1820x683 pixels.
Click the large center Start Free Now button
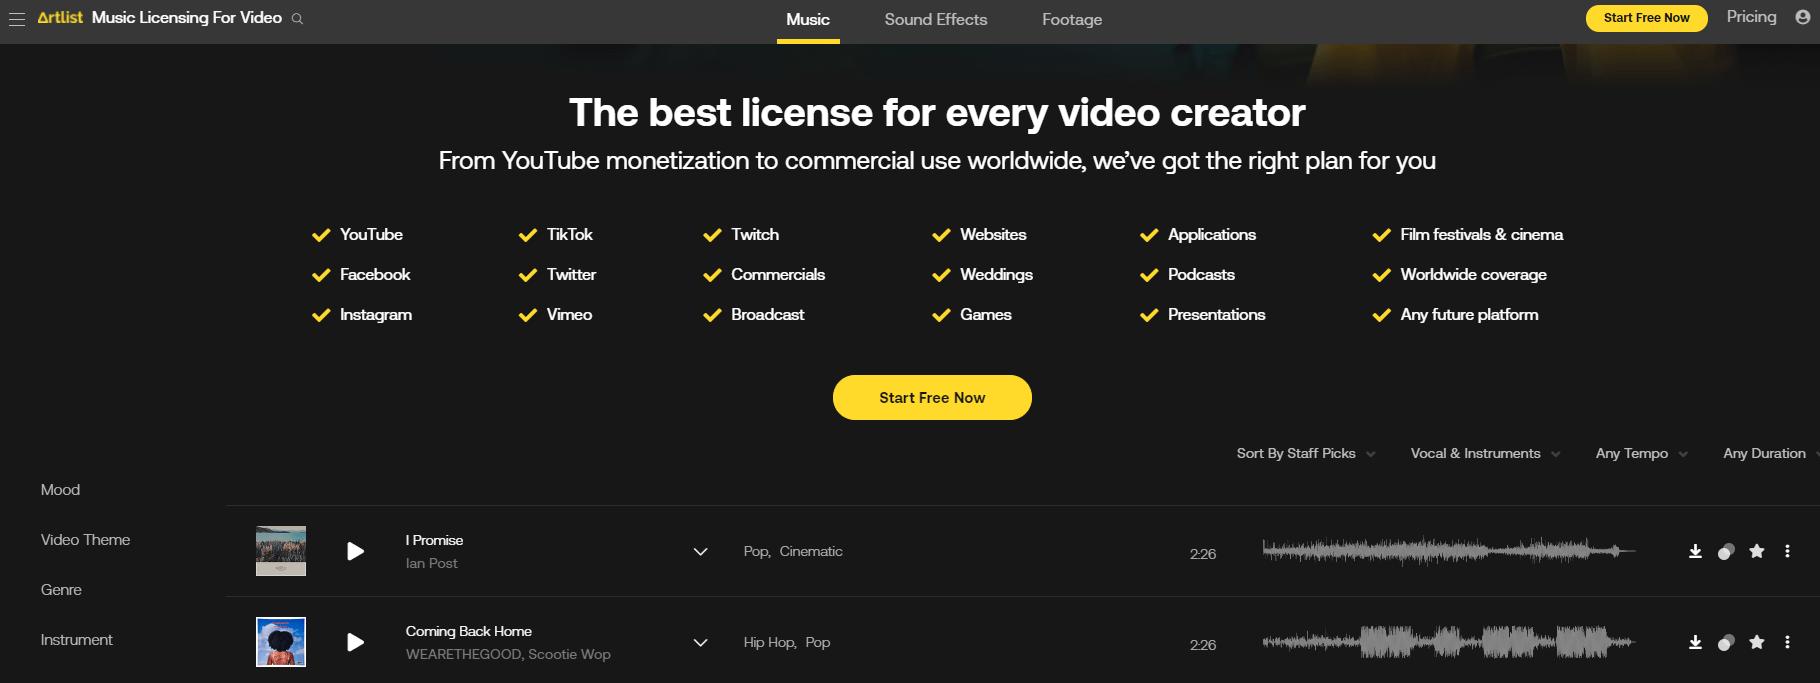click(932, 397)
